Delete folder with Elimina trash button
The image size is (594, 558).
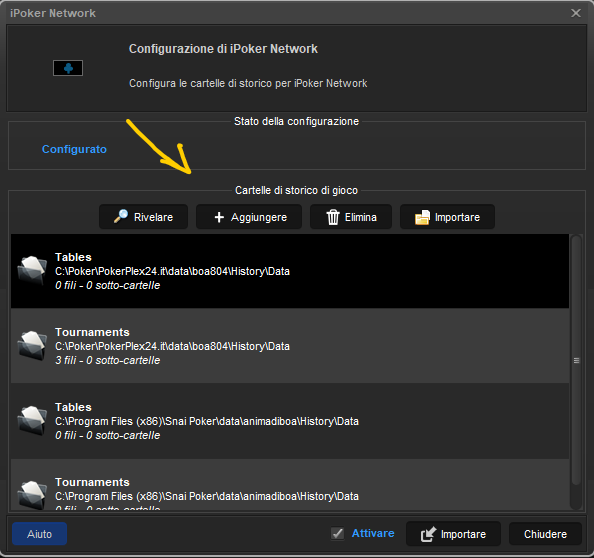(351, 217)
